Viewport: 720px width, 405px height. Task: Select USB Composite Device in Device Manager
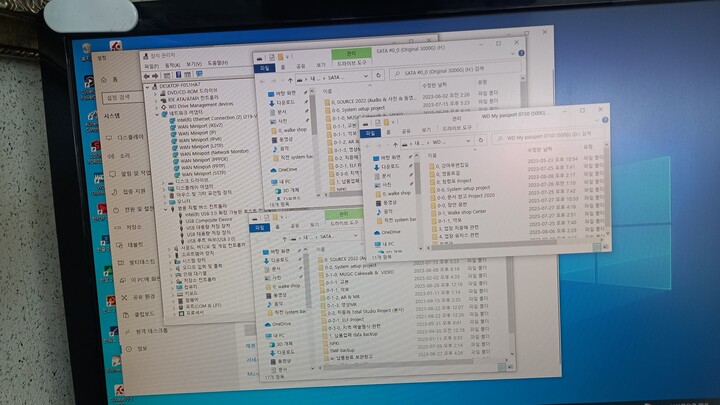tap(208, 221)
